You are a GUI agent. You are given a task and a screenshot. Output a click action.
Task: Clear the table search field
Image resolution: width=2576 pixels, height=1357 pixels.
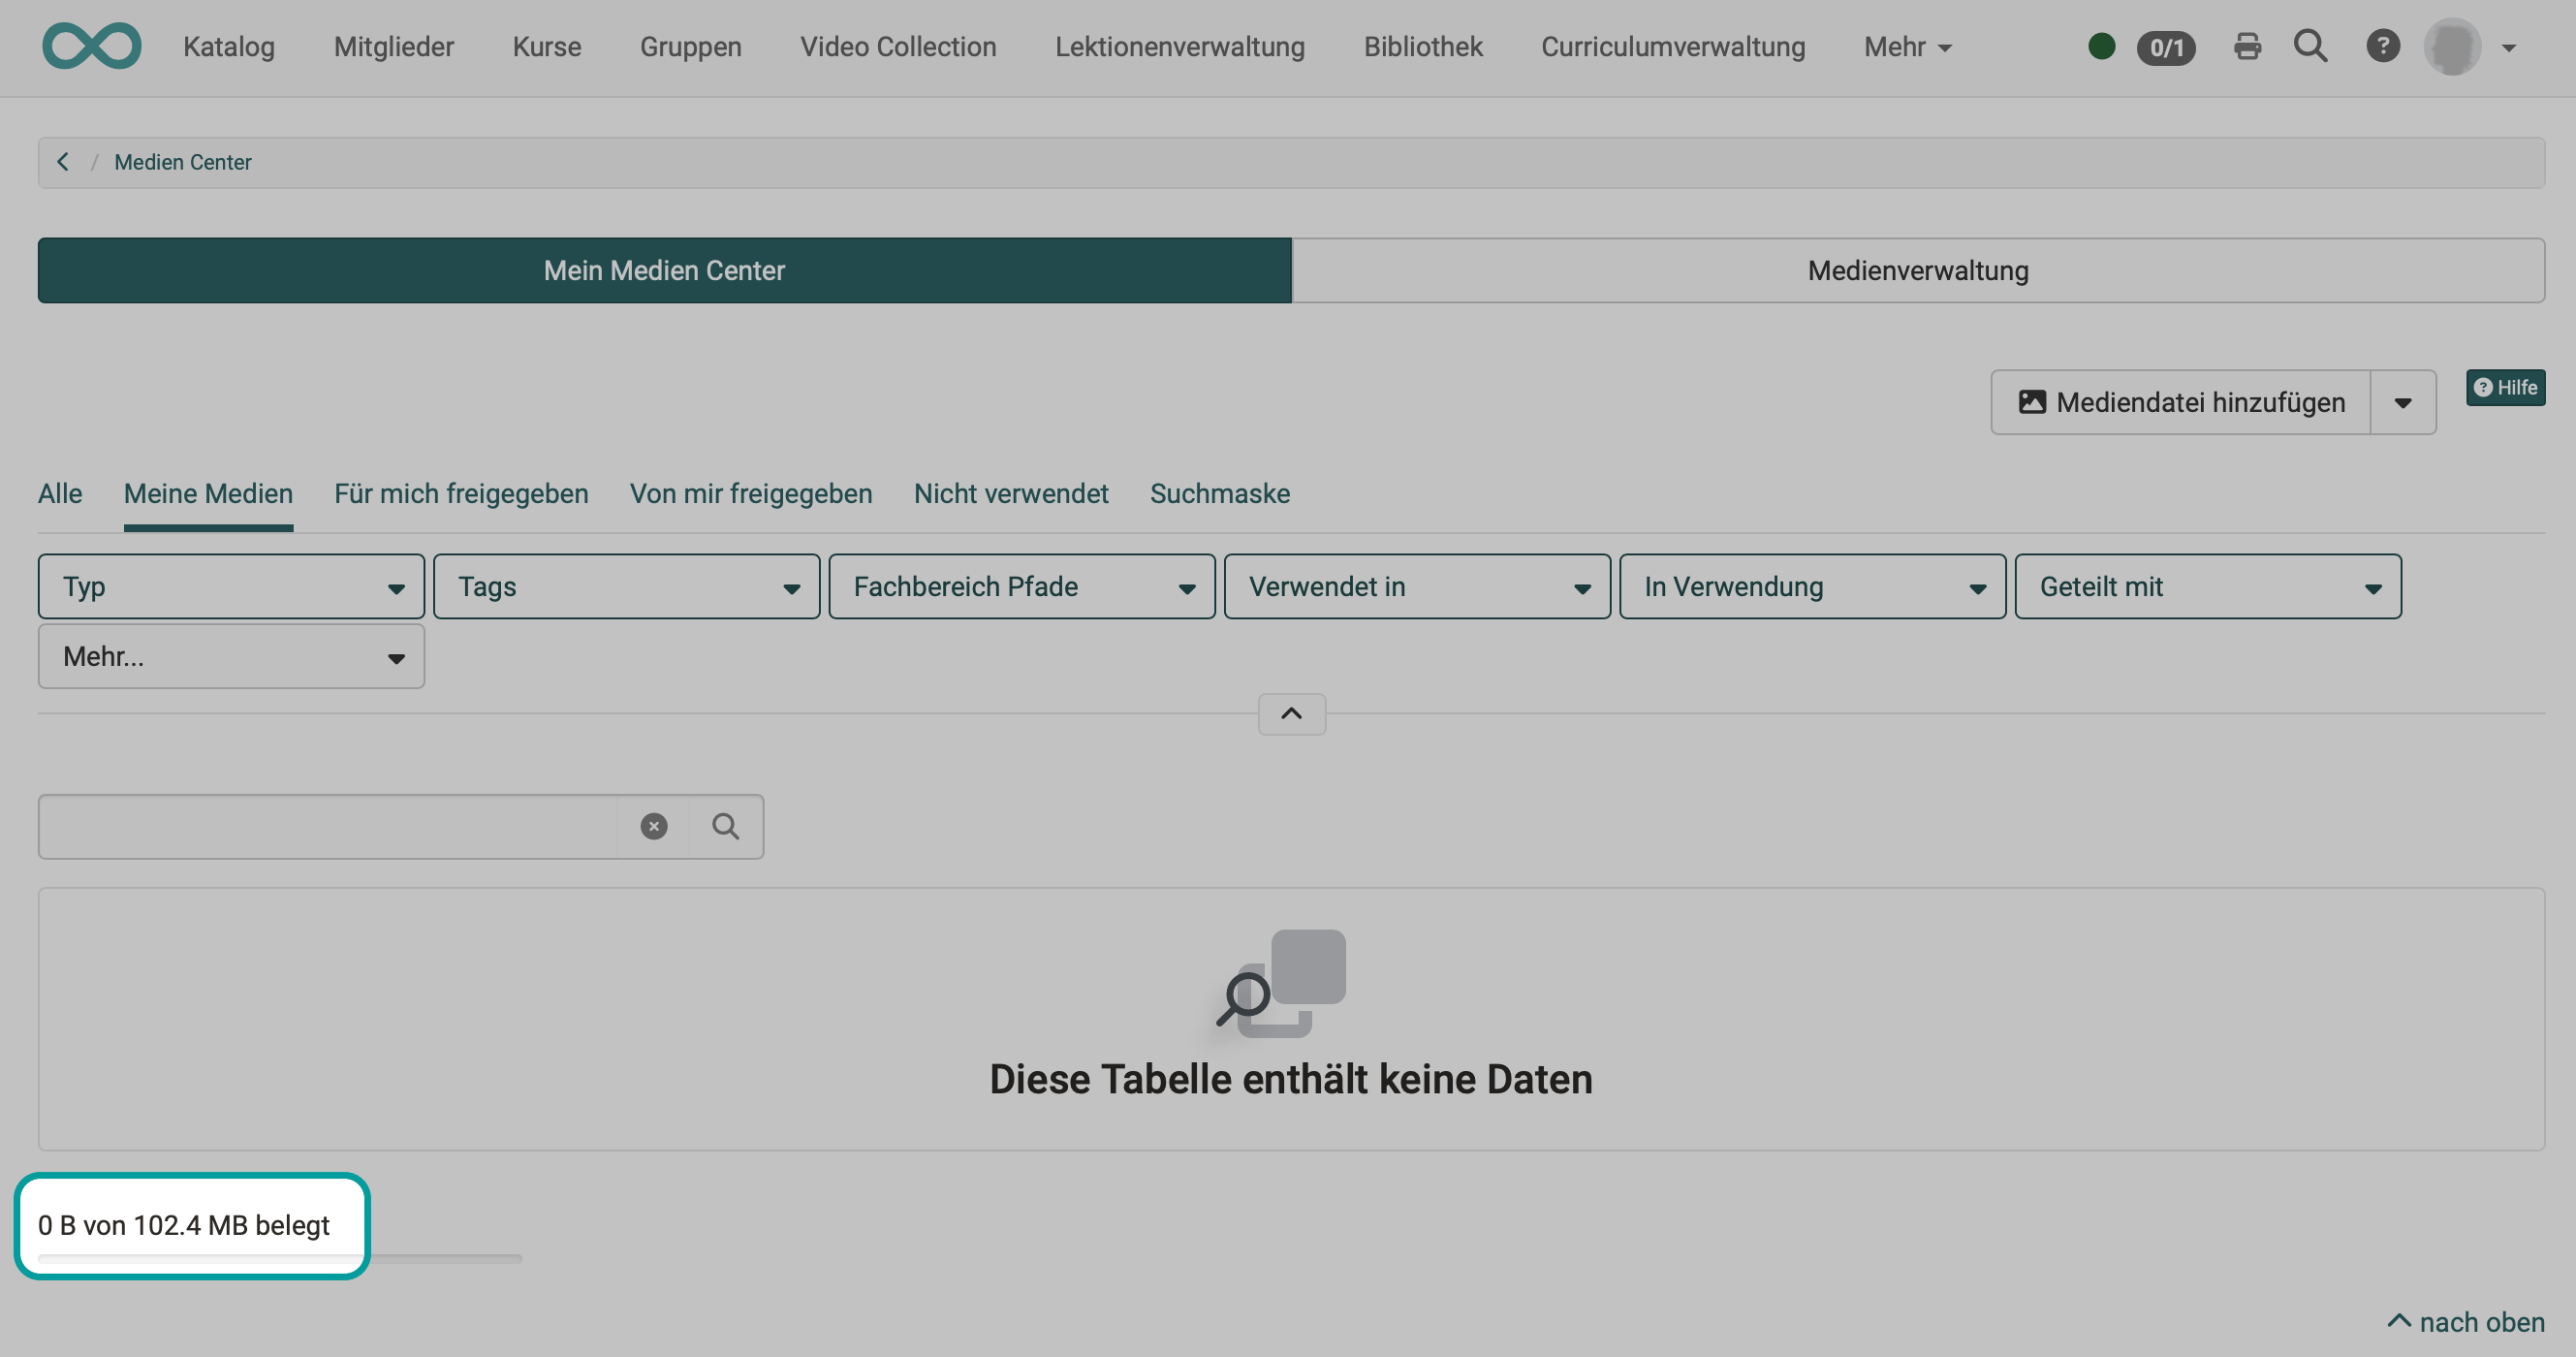pyautogui.click(x=654, y=826)
